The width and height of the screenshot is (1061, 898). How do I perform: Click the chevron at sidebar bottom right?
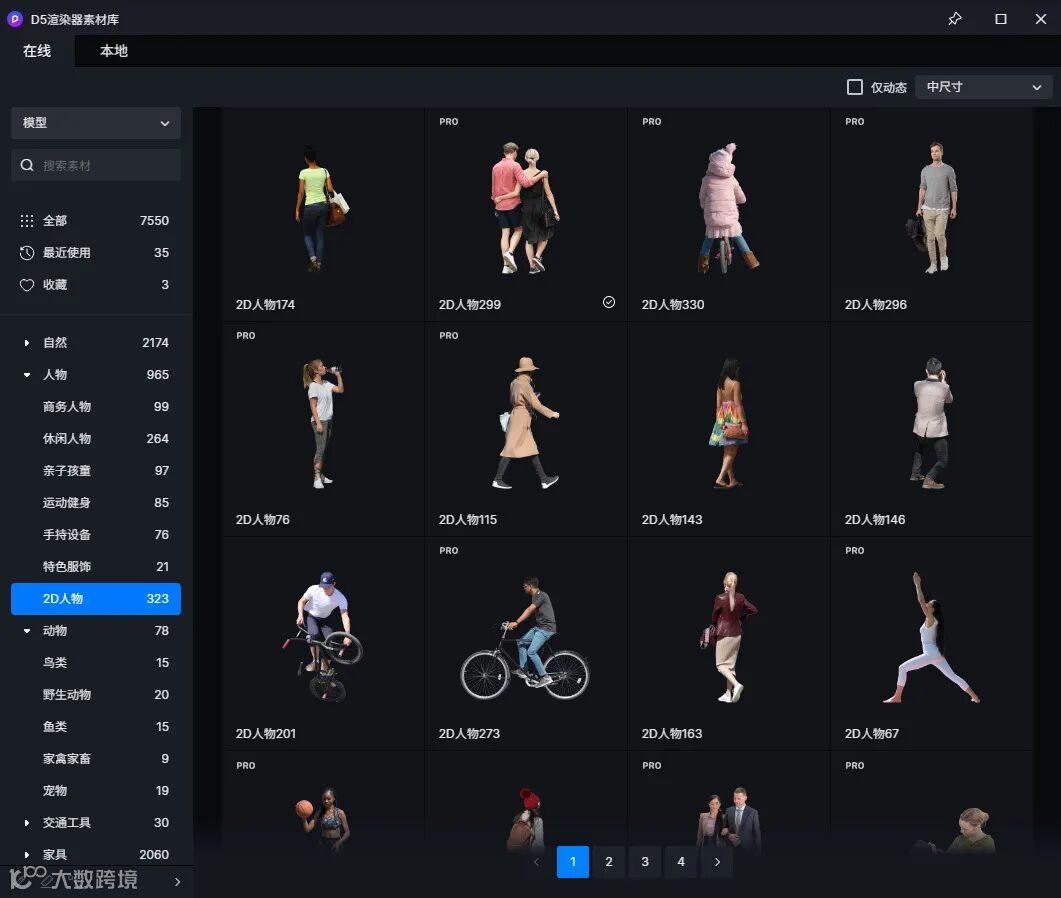[x=177, y=882]
